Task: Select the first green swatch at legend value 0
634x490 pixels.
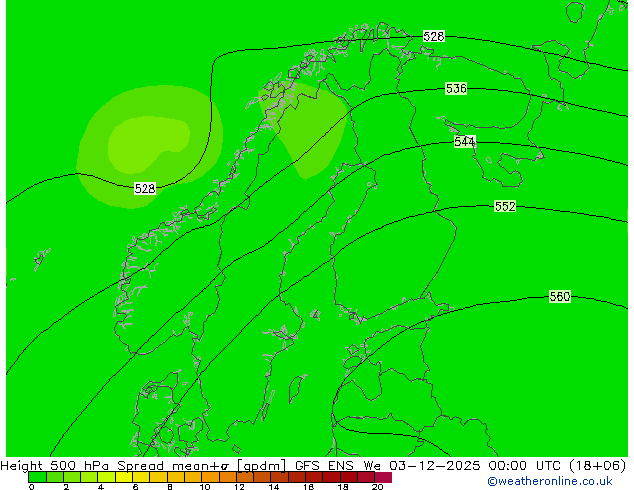Action: pos(37,477)
